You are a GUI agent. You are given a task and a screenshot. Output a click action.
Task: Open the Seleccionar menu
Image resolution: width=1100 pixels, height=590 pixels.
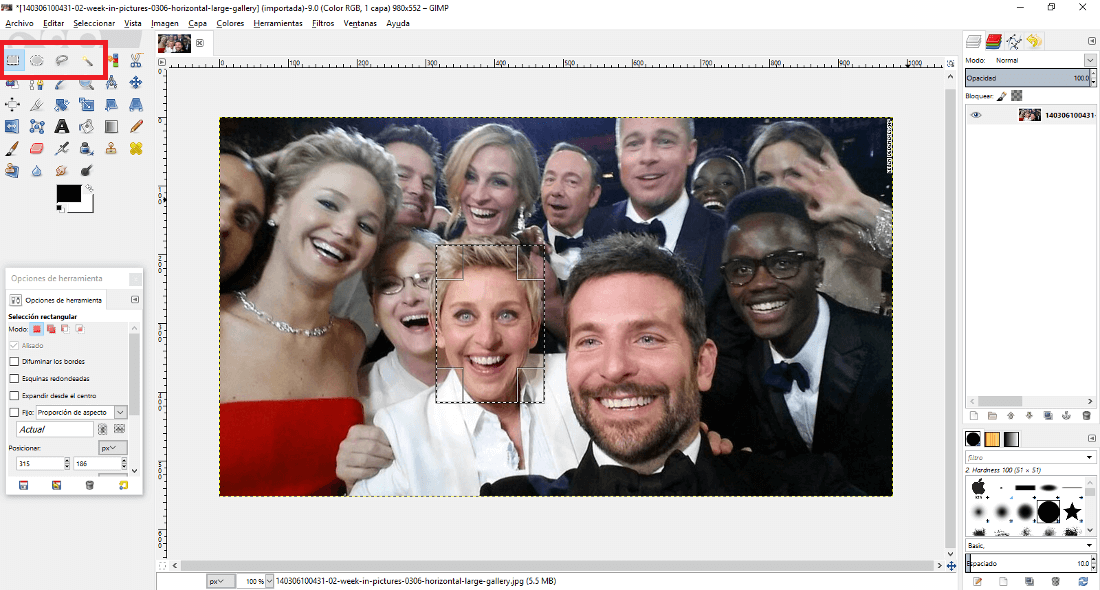(94, 23)
